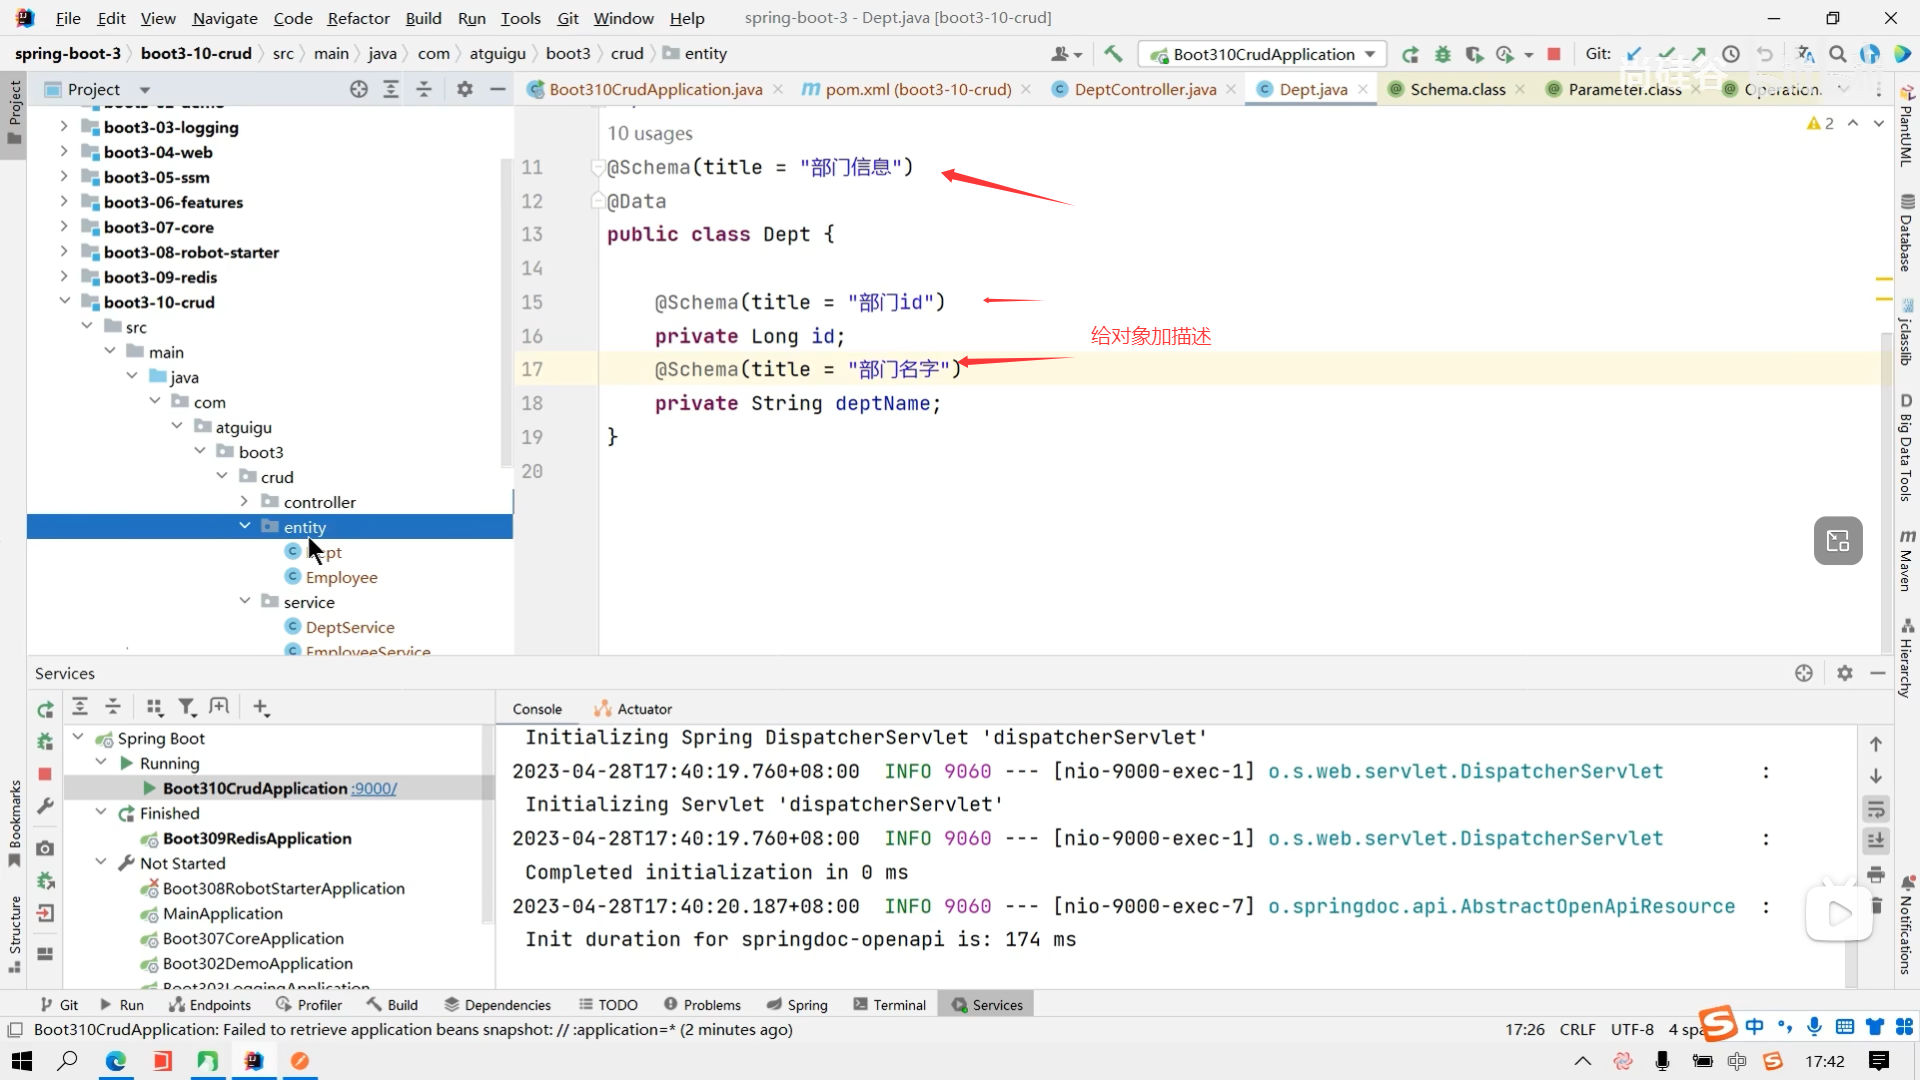Select opened file in Project panel
This screenshot has width=1920, height=1080.
359,89
